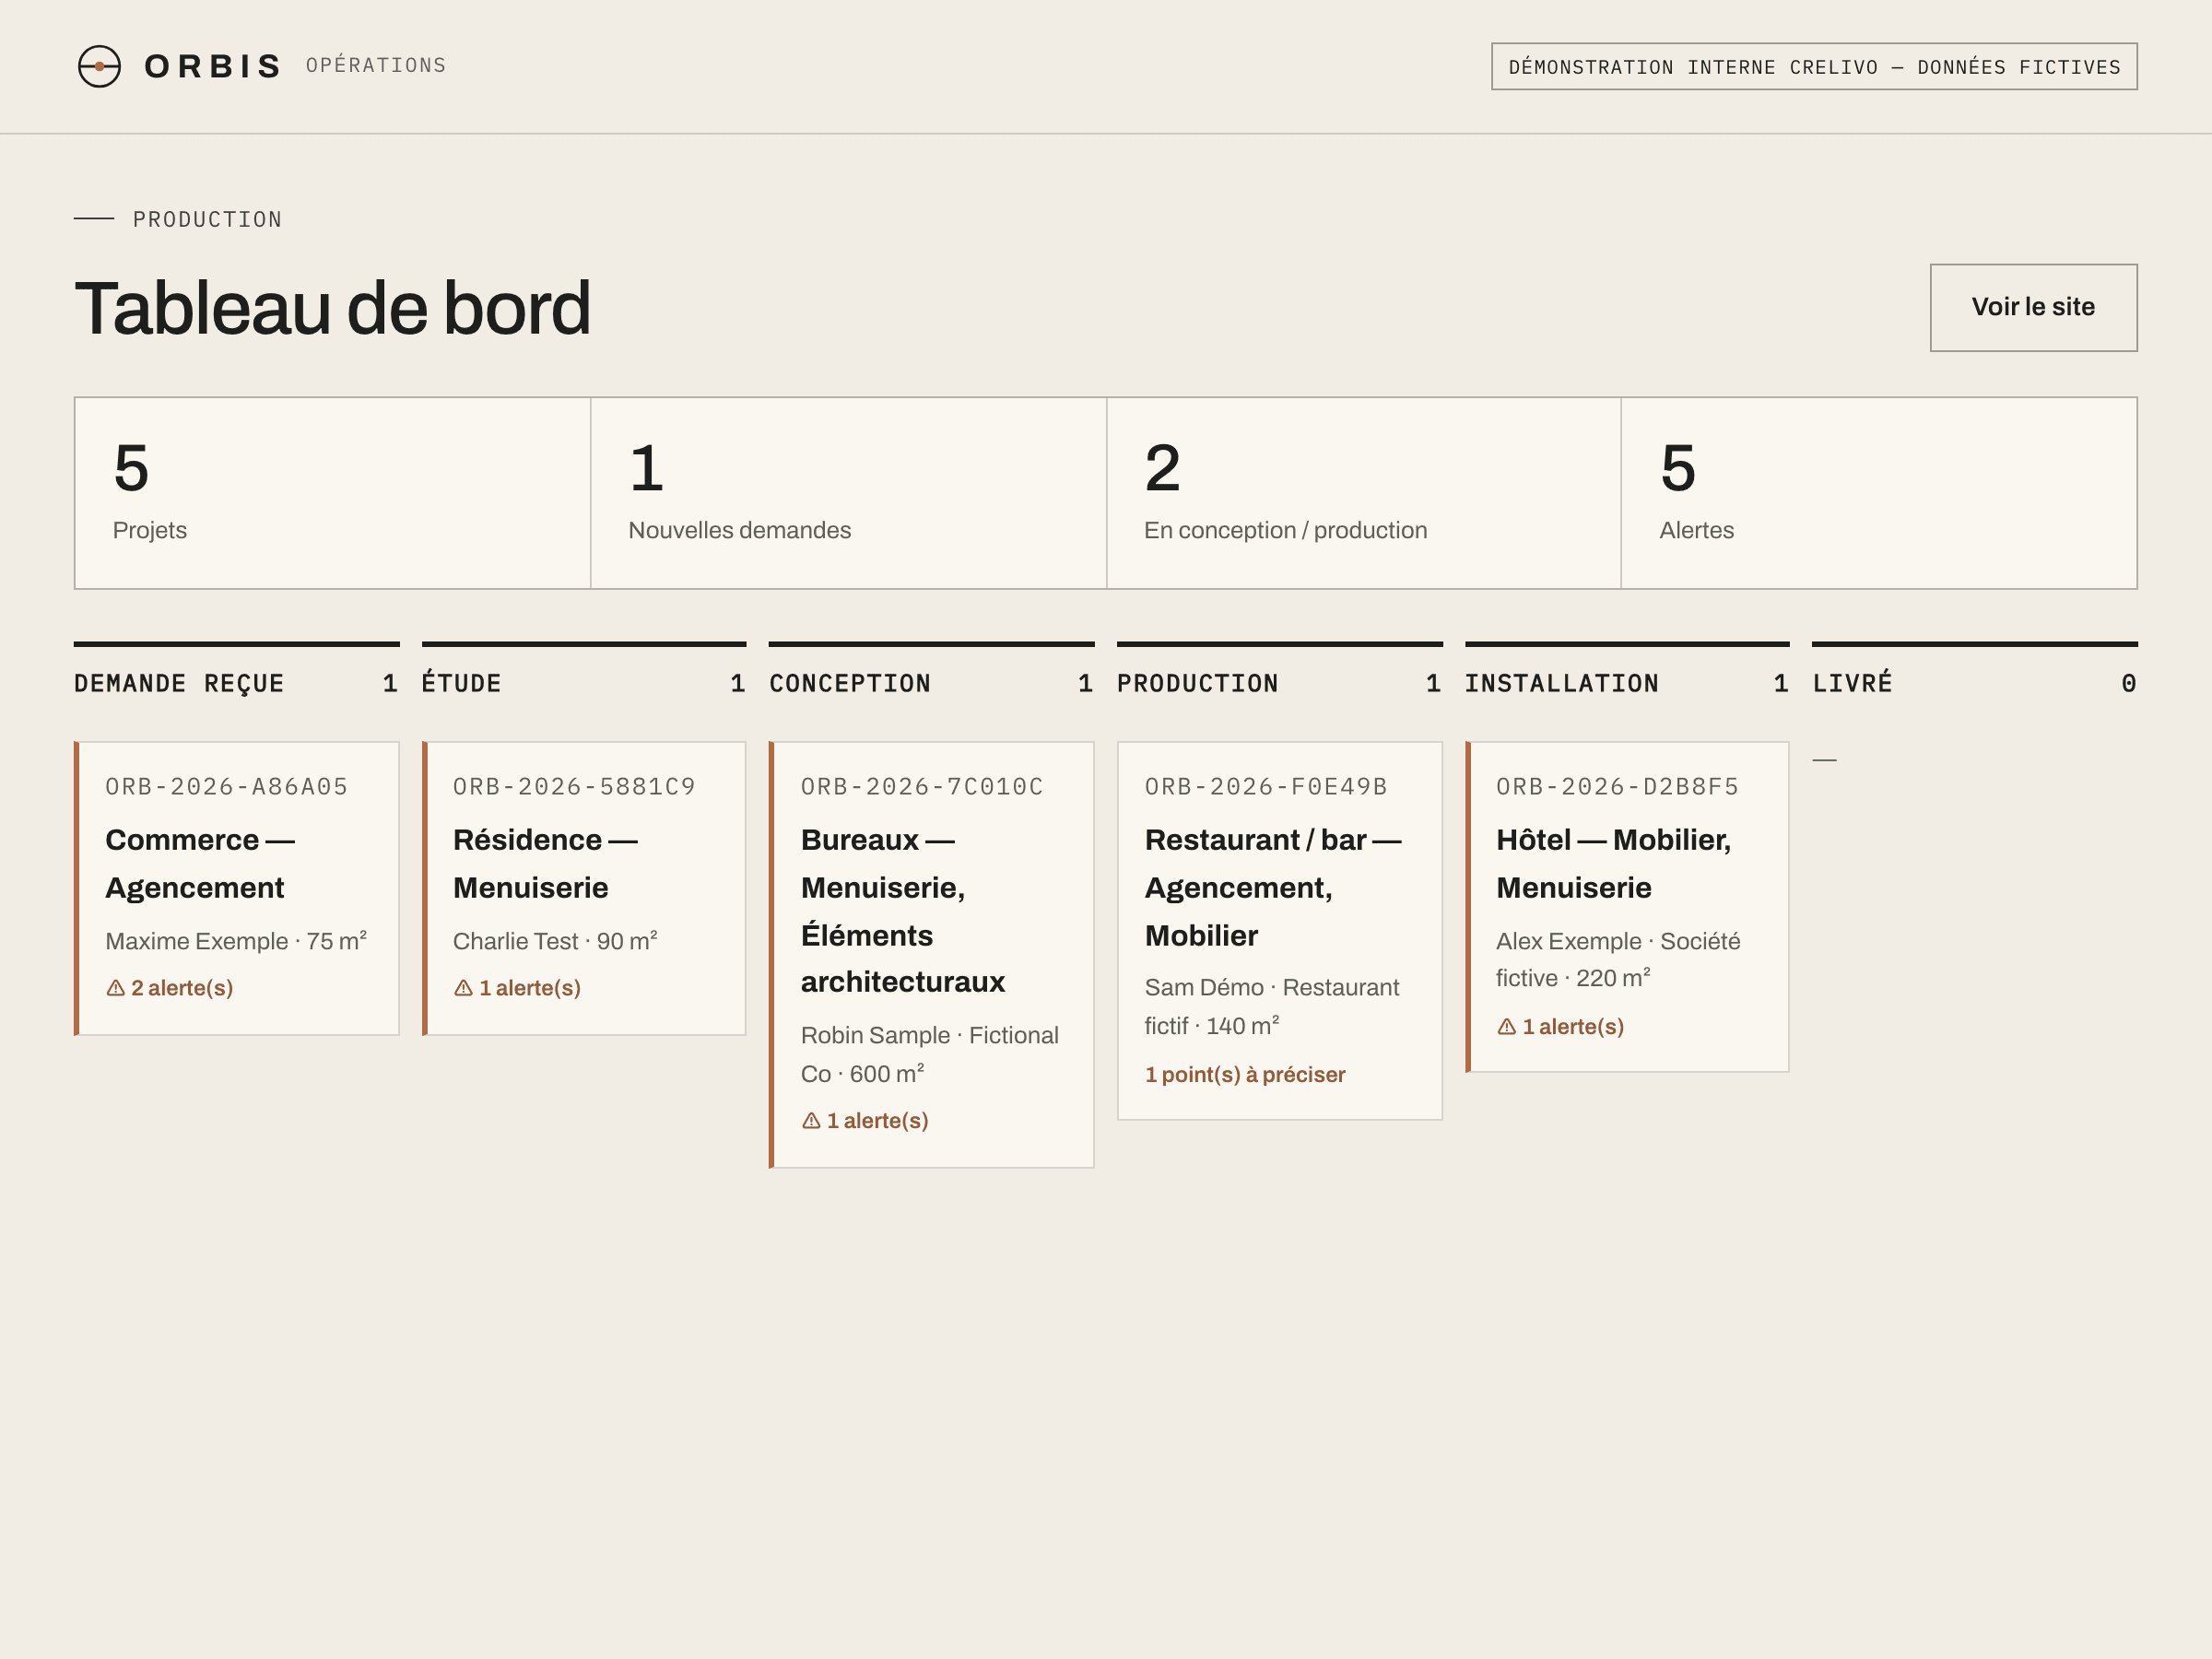Click the Tableau de bord heading
Viewport: 2212px width, 1659px height.
333,308
